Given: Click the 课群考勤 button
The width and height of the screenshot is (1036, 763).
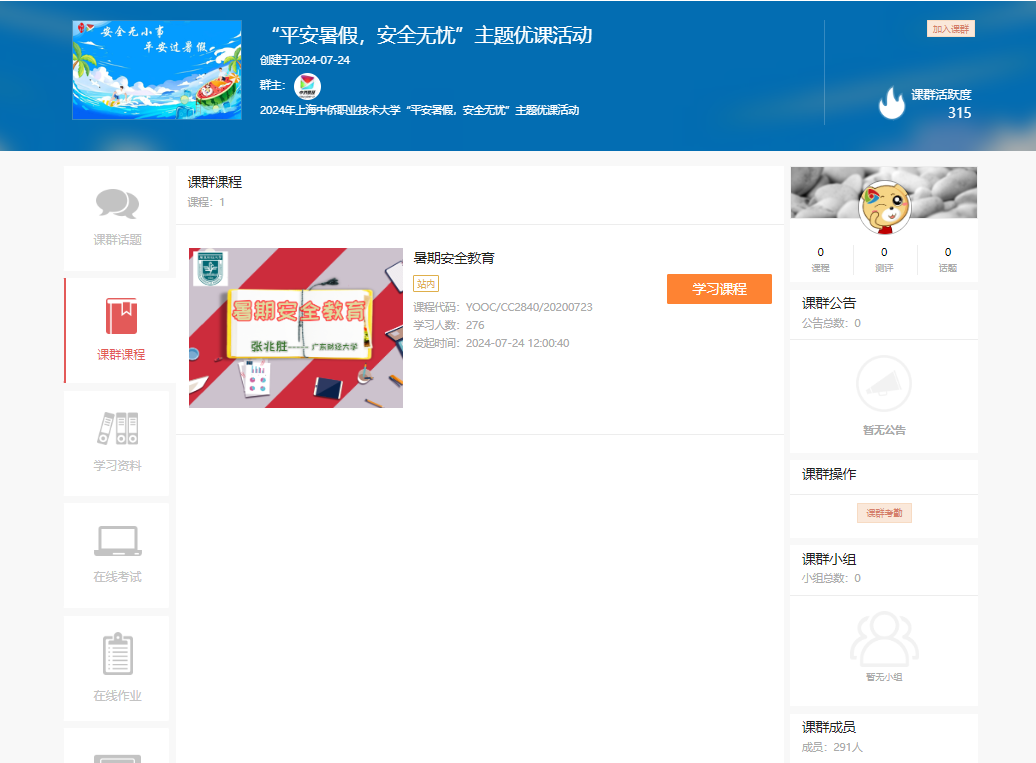Looking at the screenshot, I should pos(884,513).
